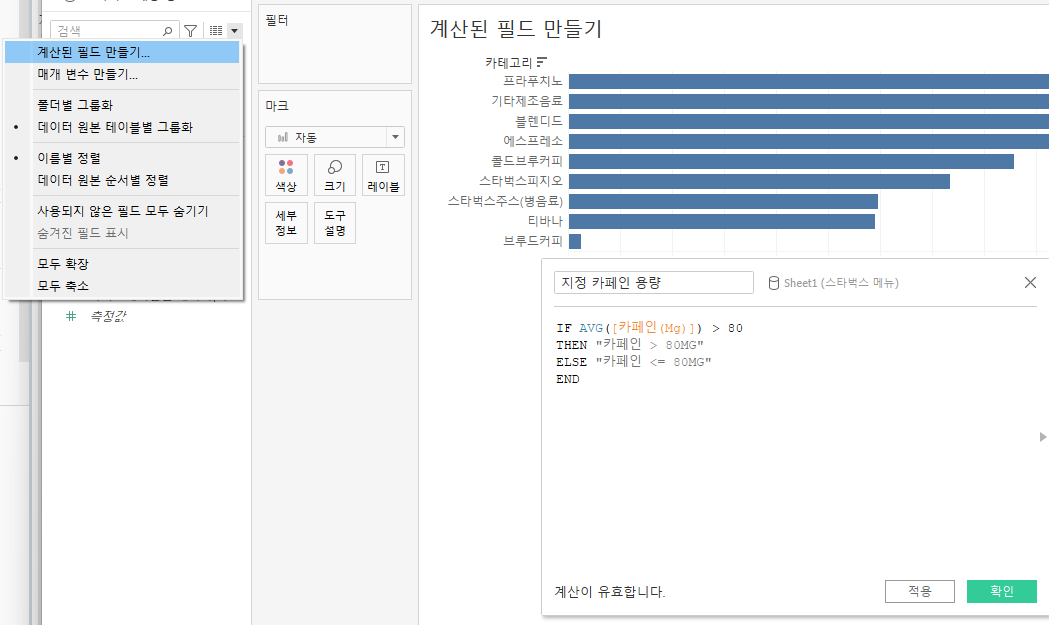
Task: Select 모두 축소 menu item
Action: 122,286
